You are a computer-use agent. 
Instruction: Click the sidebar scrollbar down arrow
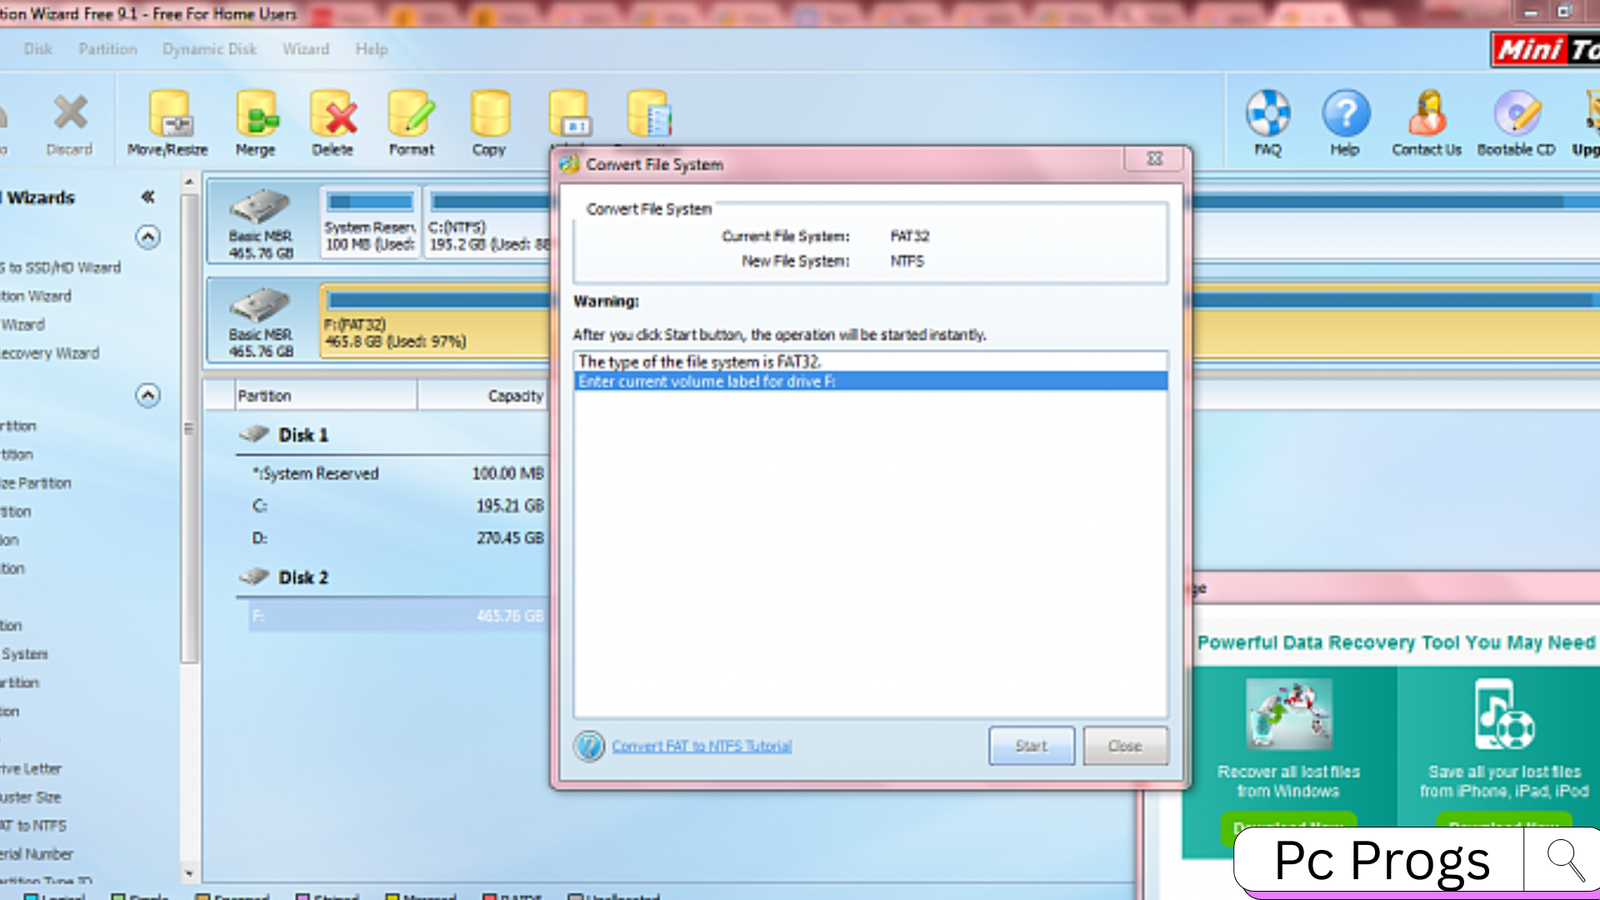(x=189, y=873)
